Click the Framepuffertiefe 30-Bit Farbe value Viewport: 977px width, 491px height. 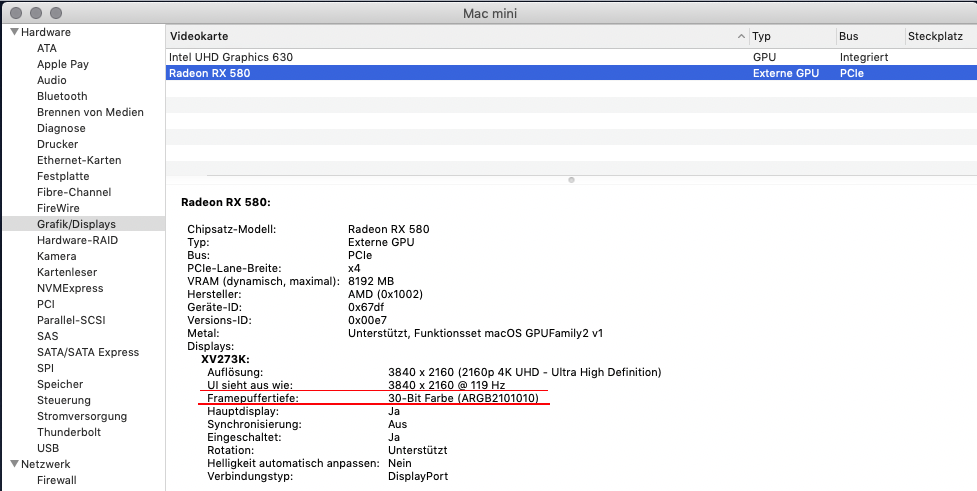click(x=463, y=398)
